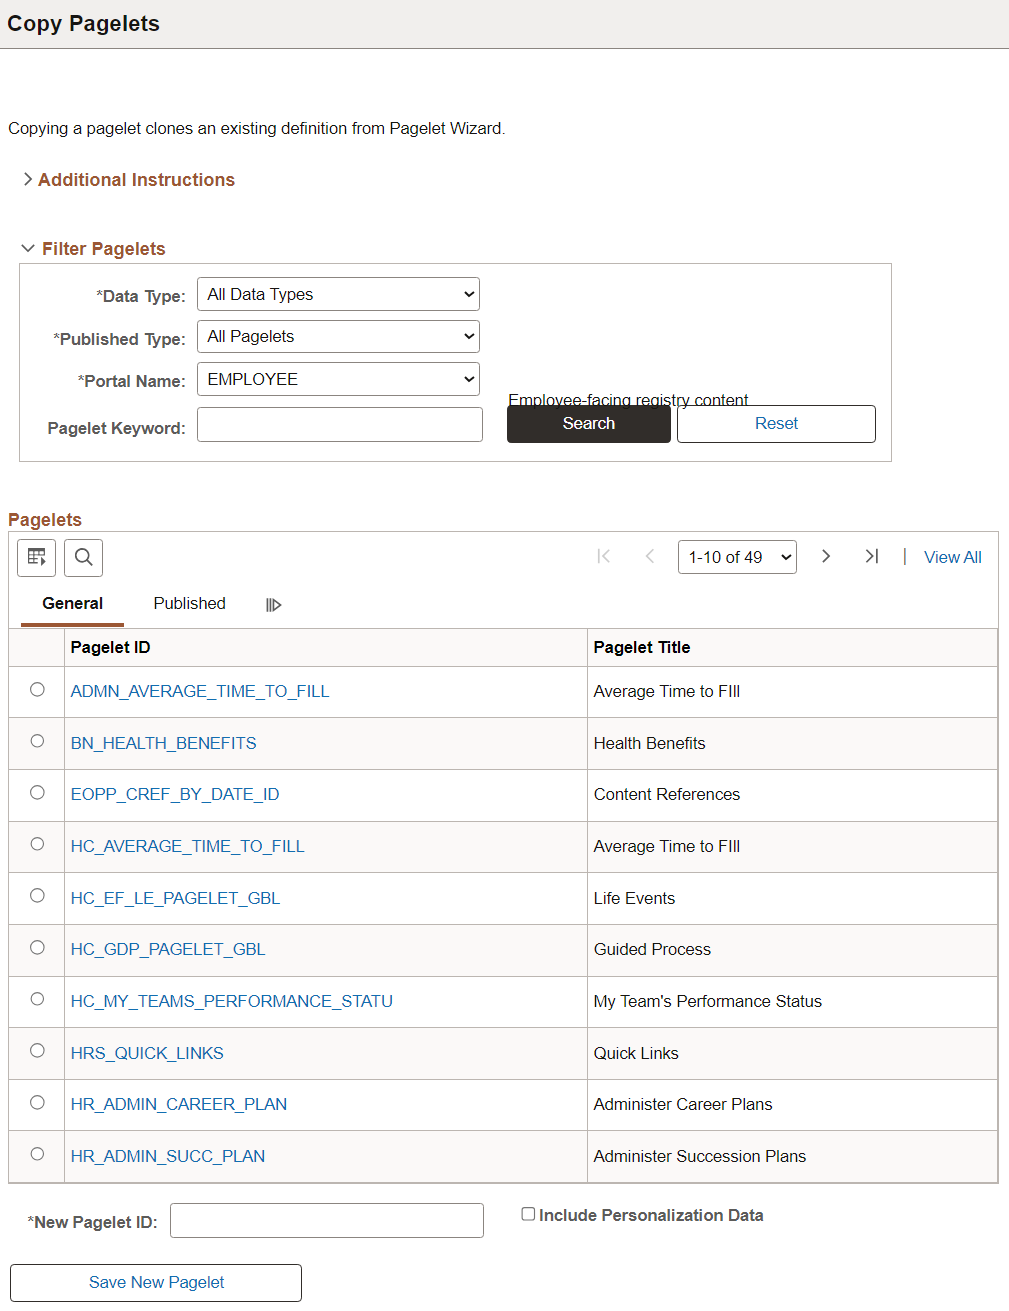Enable Include Personalization Data checkbox
Screen dimensions: 1009x1311
click(528, 1214)
